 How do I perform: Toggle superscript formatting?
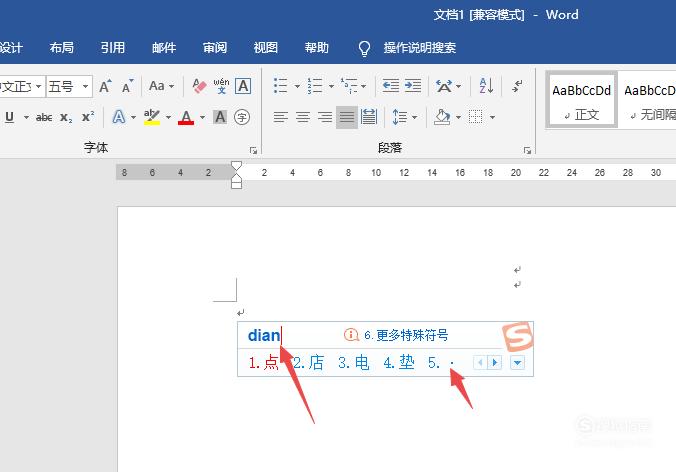coord(88,117)
